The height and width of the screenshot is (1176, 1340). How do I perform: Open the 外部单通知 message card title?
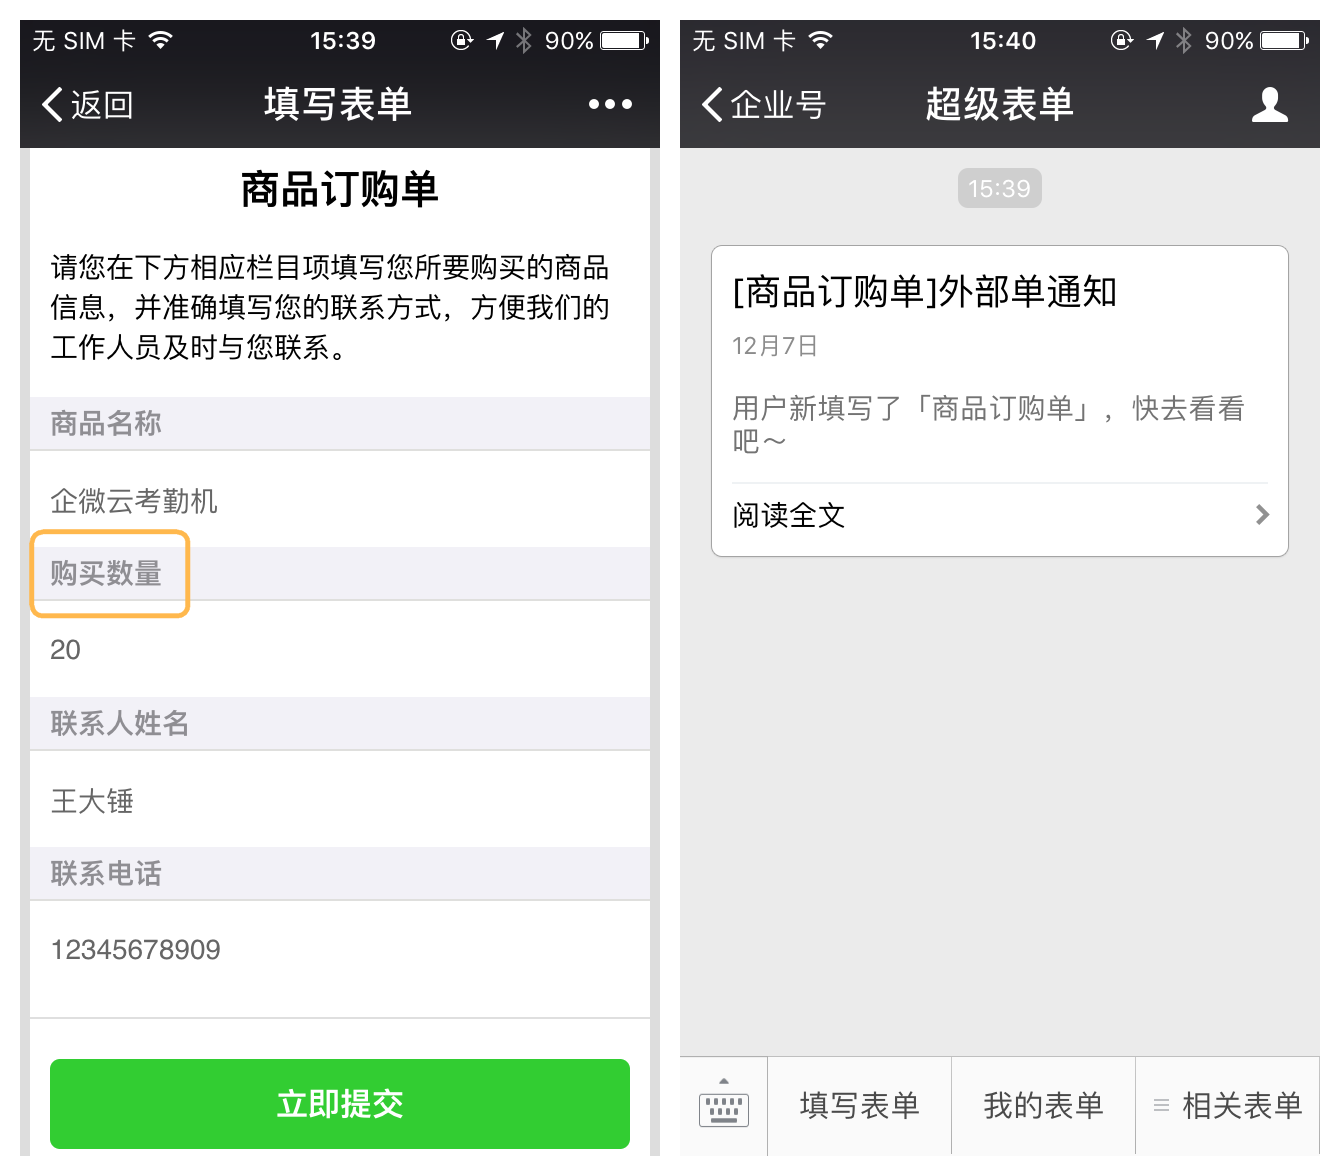click(924, 292)
